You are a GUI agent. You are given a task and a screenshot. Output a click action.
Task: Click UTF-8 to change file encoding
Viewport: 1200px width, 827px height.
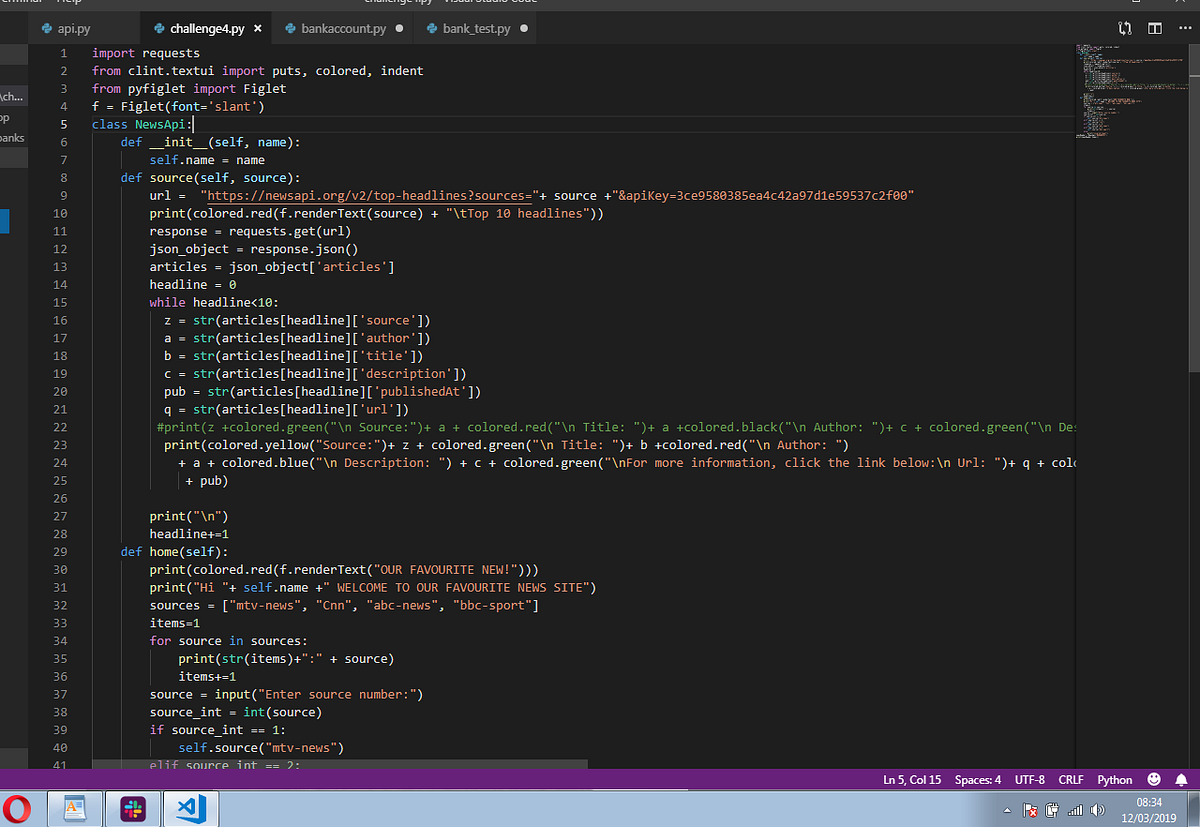click(1031, 779)
